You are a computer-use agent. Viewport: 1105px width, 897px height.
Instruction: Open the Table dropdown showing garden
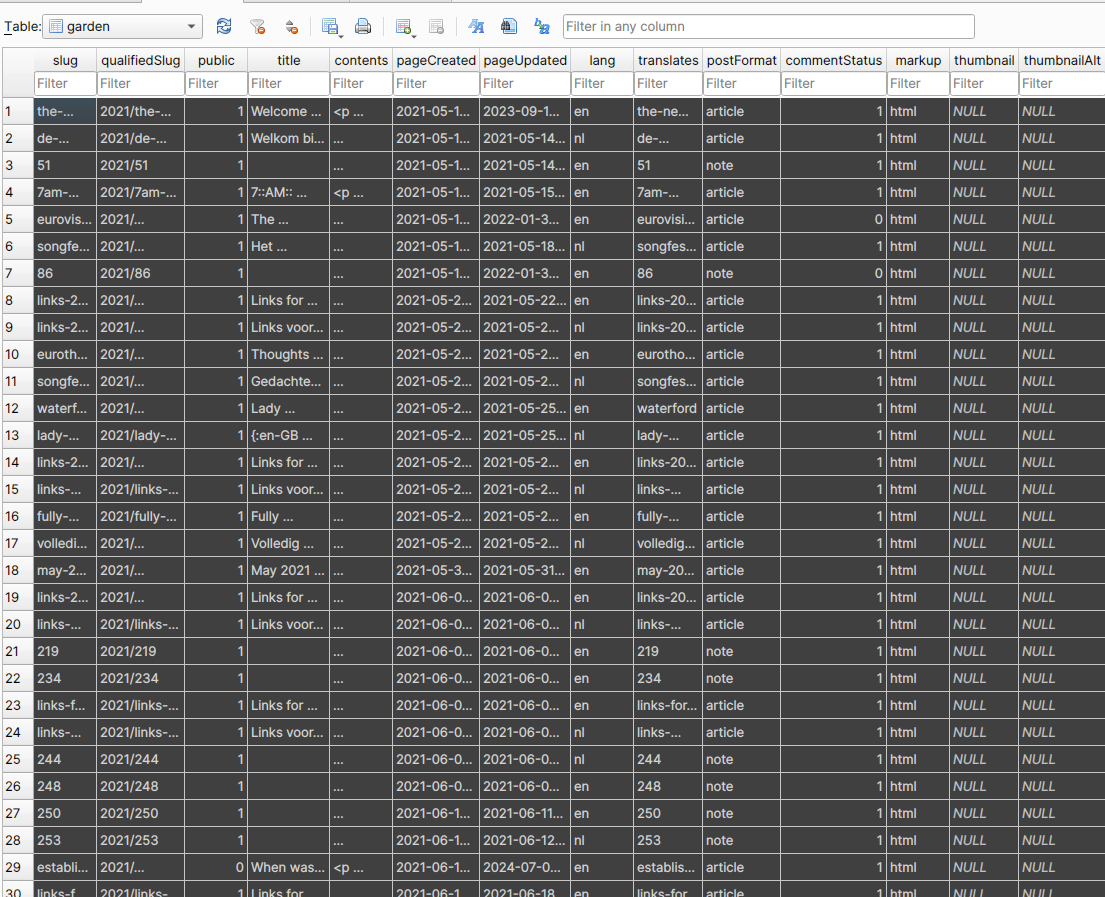click(120, 26)
